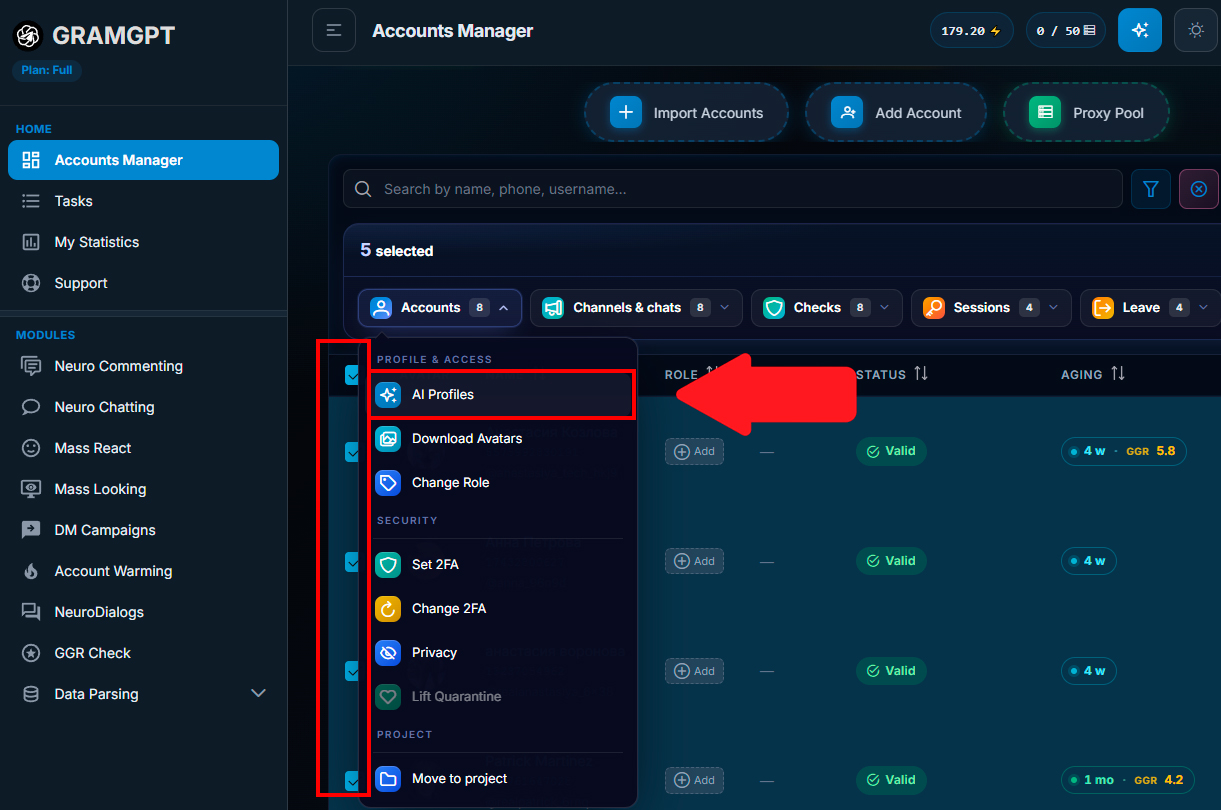
Task: Choose Change Role from the menu
Action: [x=498, y=482]
